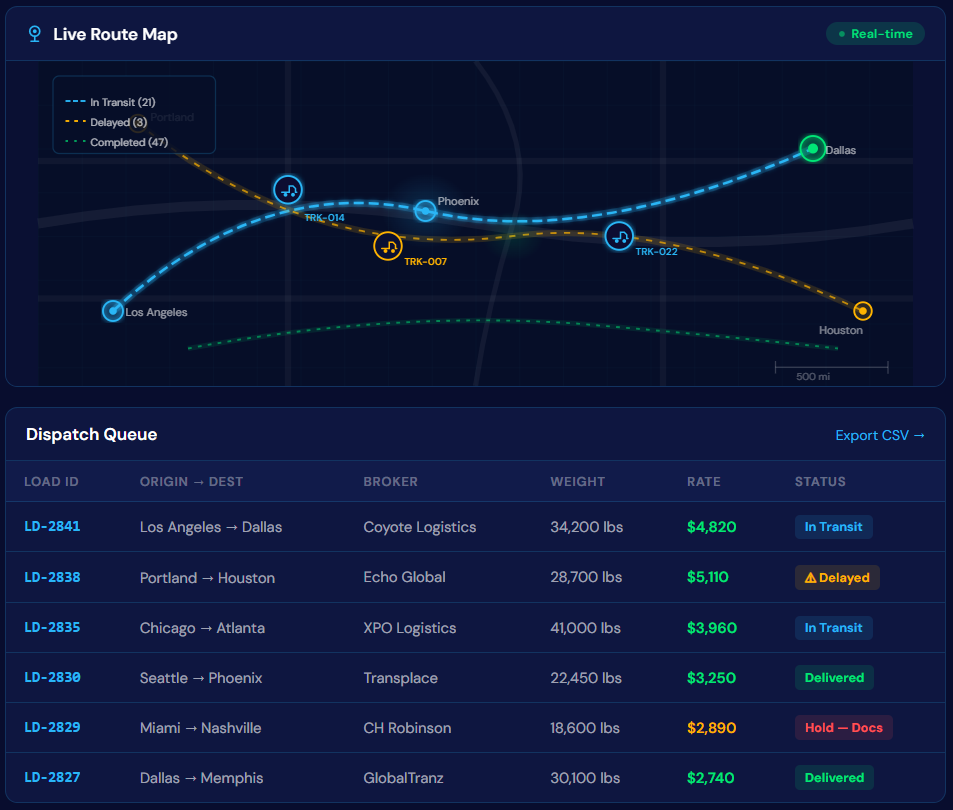Click the $3,960 rate value
Image resolution: width=953 pixels, height=810 pixels.
712,628
